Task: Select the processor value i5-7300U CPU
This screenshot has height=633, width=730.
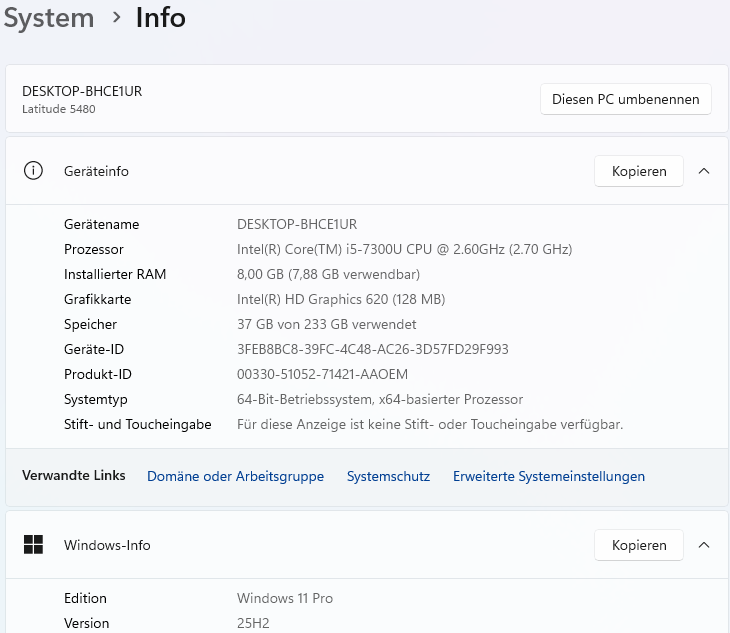Action: point(404,249)
